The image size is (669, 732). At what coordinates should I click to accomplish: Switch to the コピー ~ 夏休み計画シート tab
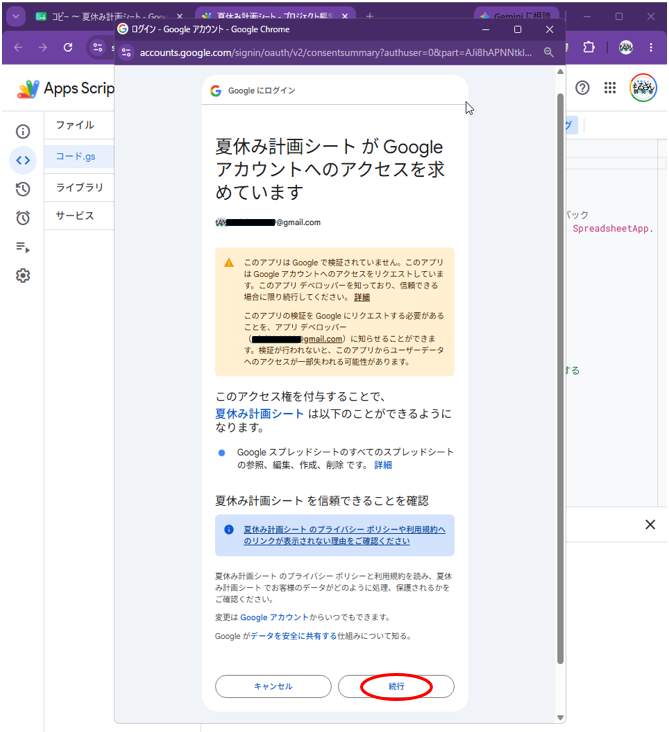(x=108, y=17)
